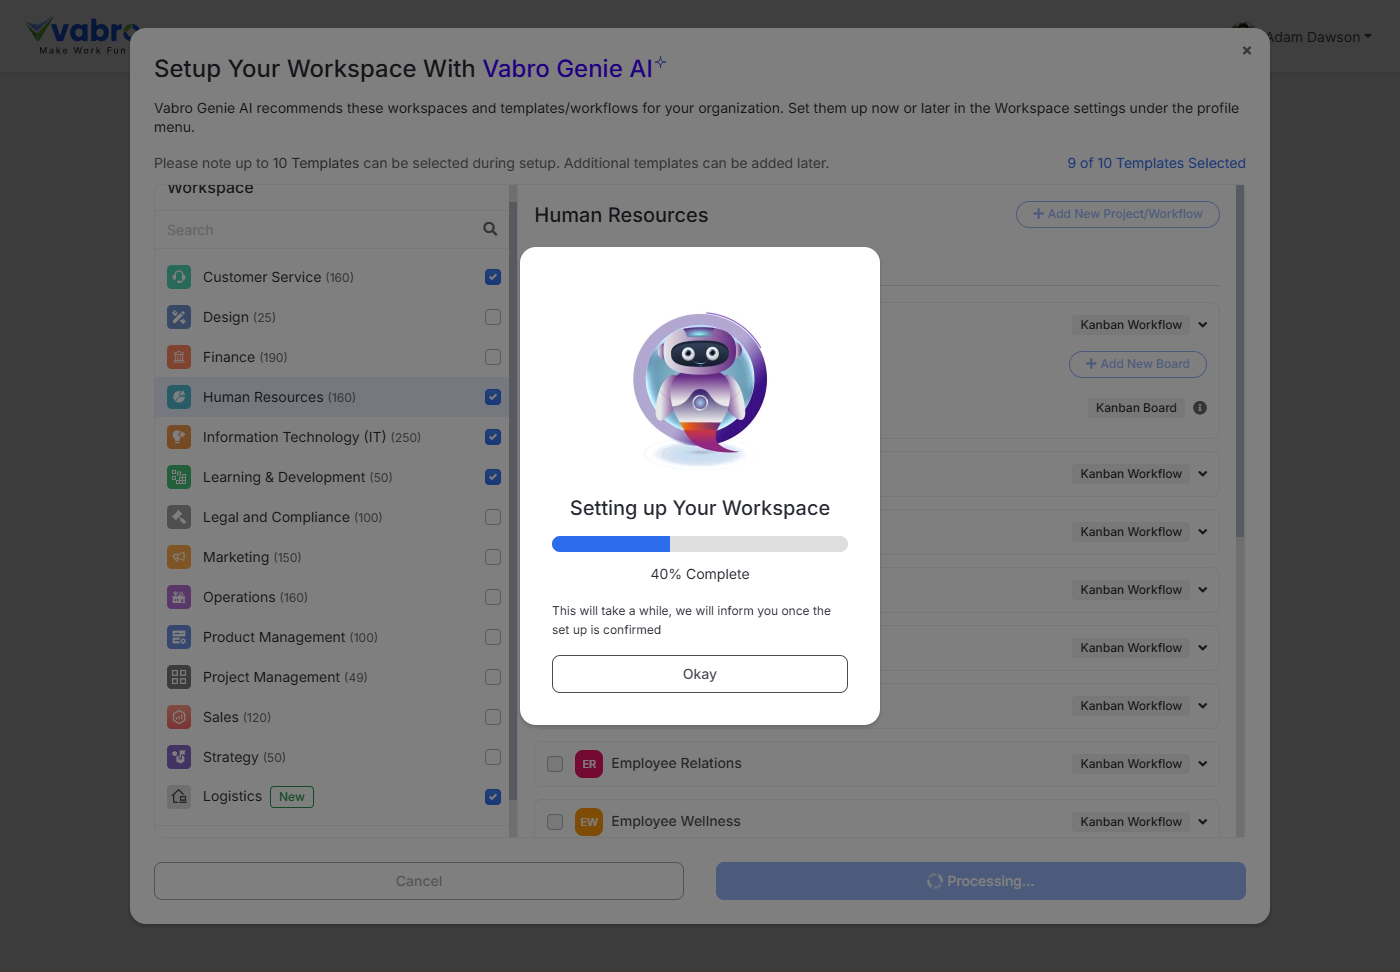The image size is (1400, 972).
Task: Click the ER Employee Relations badge icon
Action: click(x=589, y=764)
